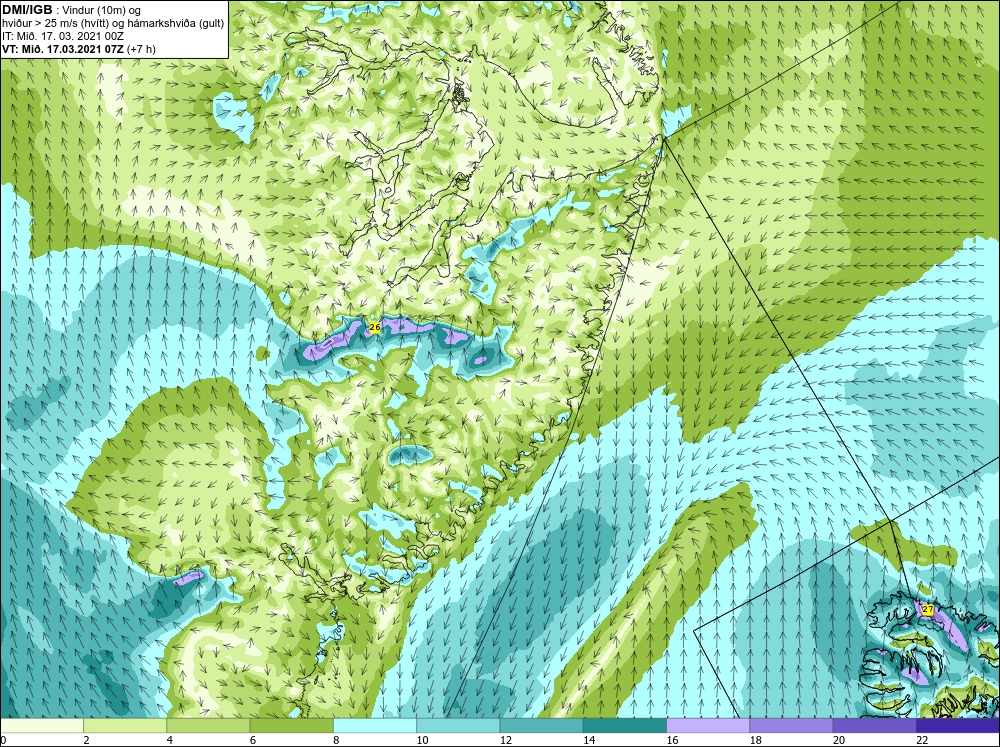Click the legend value 12
Screen dimensions: 1000x747
[x=506, y=740]
